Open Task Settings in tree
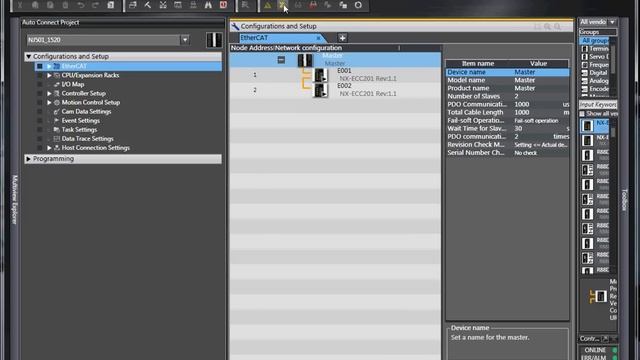This screenshot has height=360, width=640. pyautogui.click(x=79, y=130)
